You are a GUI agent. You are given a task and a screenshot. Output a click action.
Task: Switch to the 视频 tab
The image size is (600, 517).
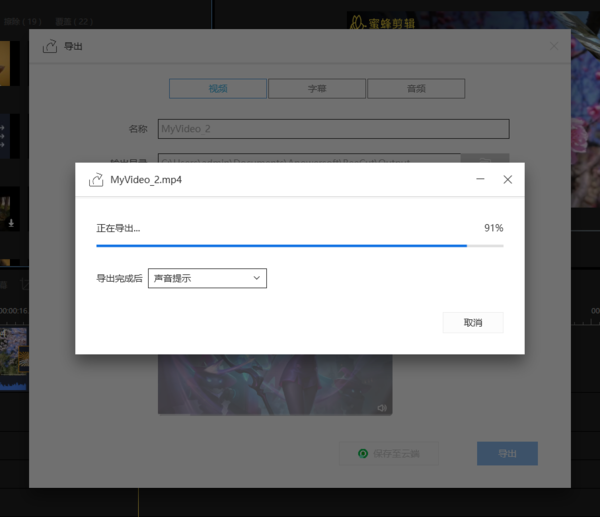(x=218, y=89)
